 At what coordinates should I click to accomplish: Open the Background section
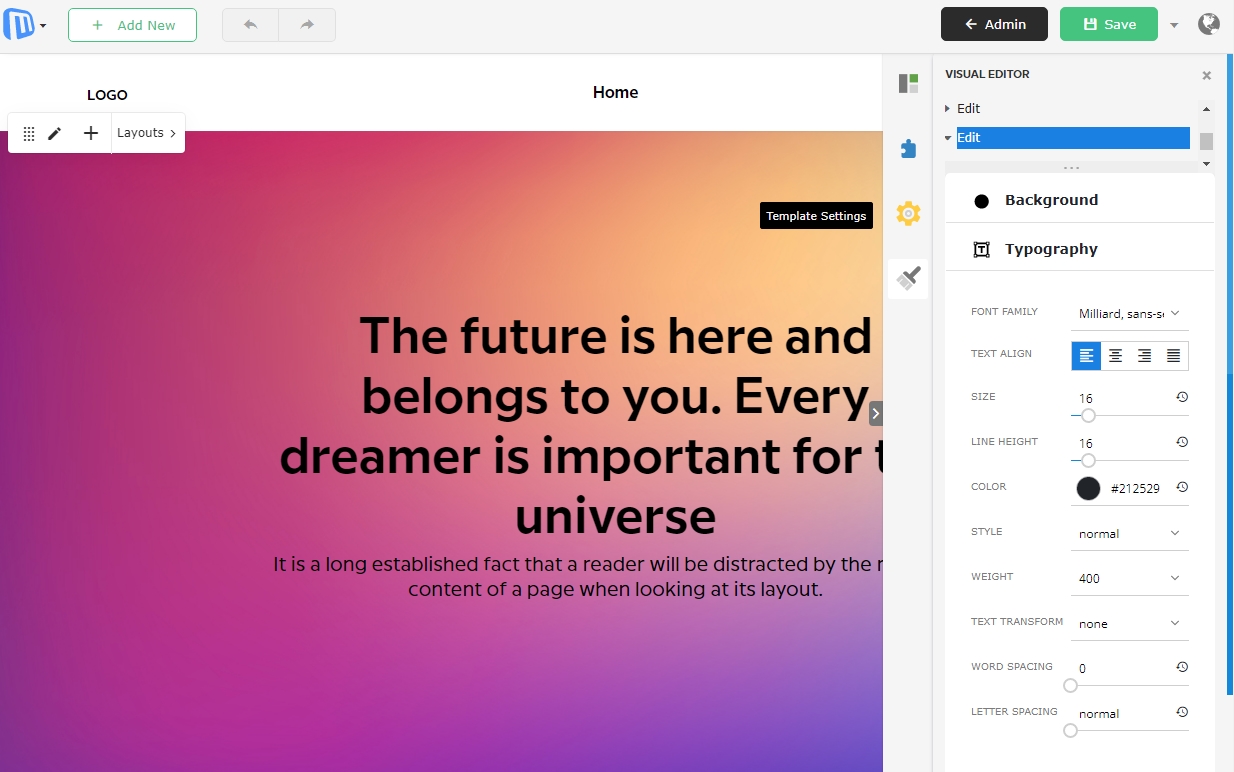pos(1080,200)
